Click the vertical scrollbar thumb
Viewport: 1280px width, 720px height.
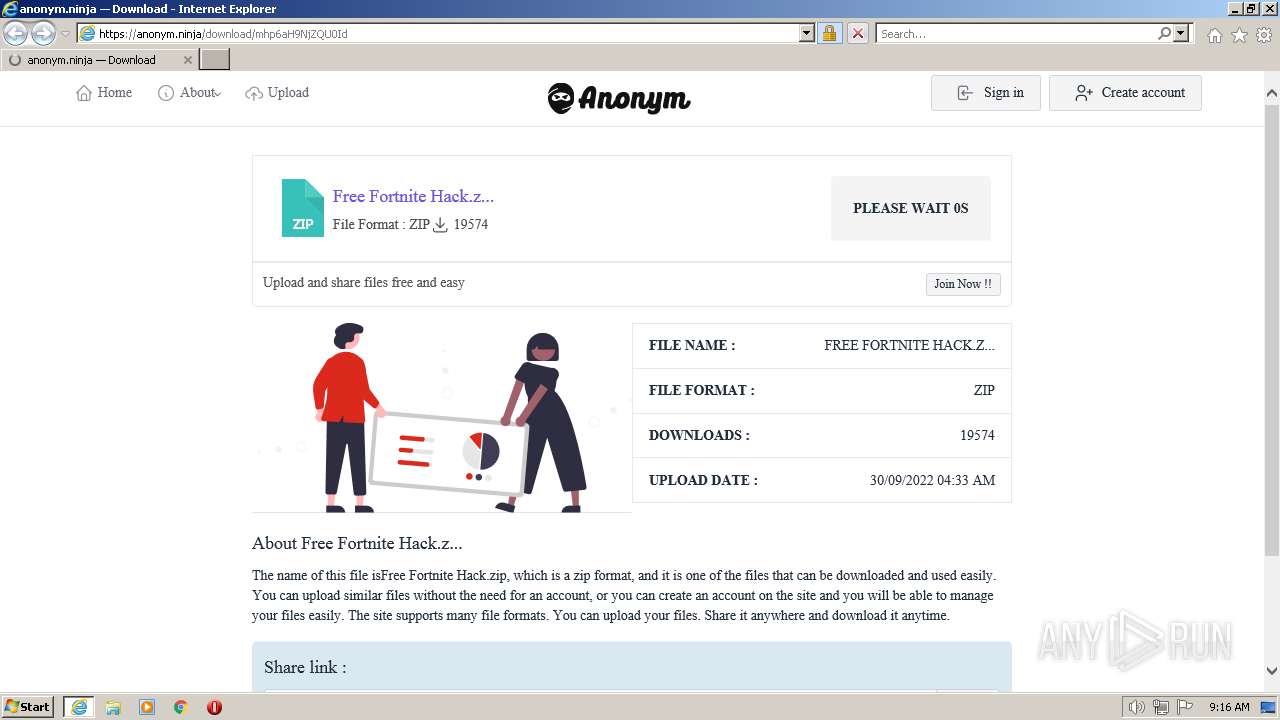[1272, 330]
